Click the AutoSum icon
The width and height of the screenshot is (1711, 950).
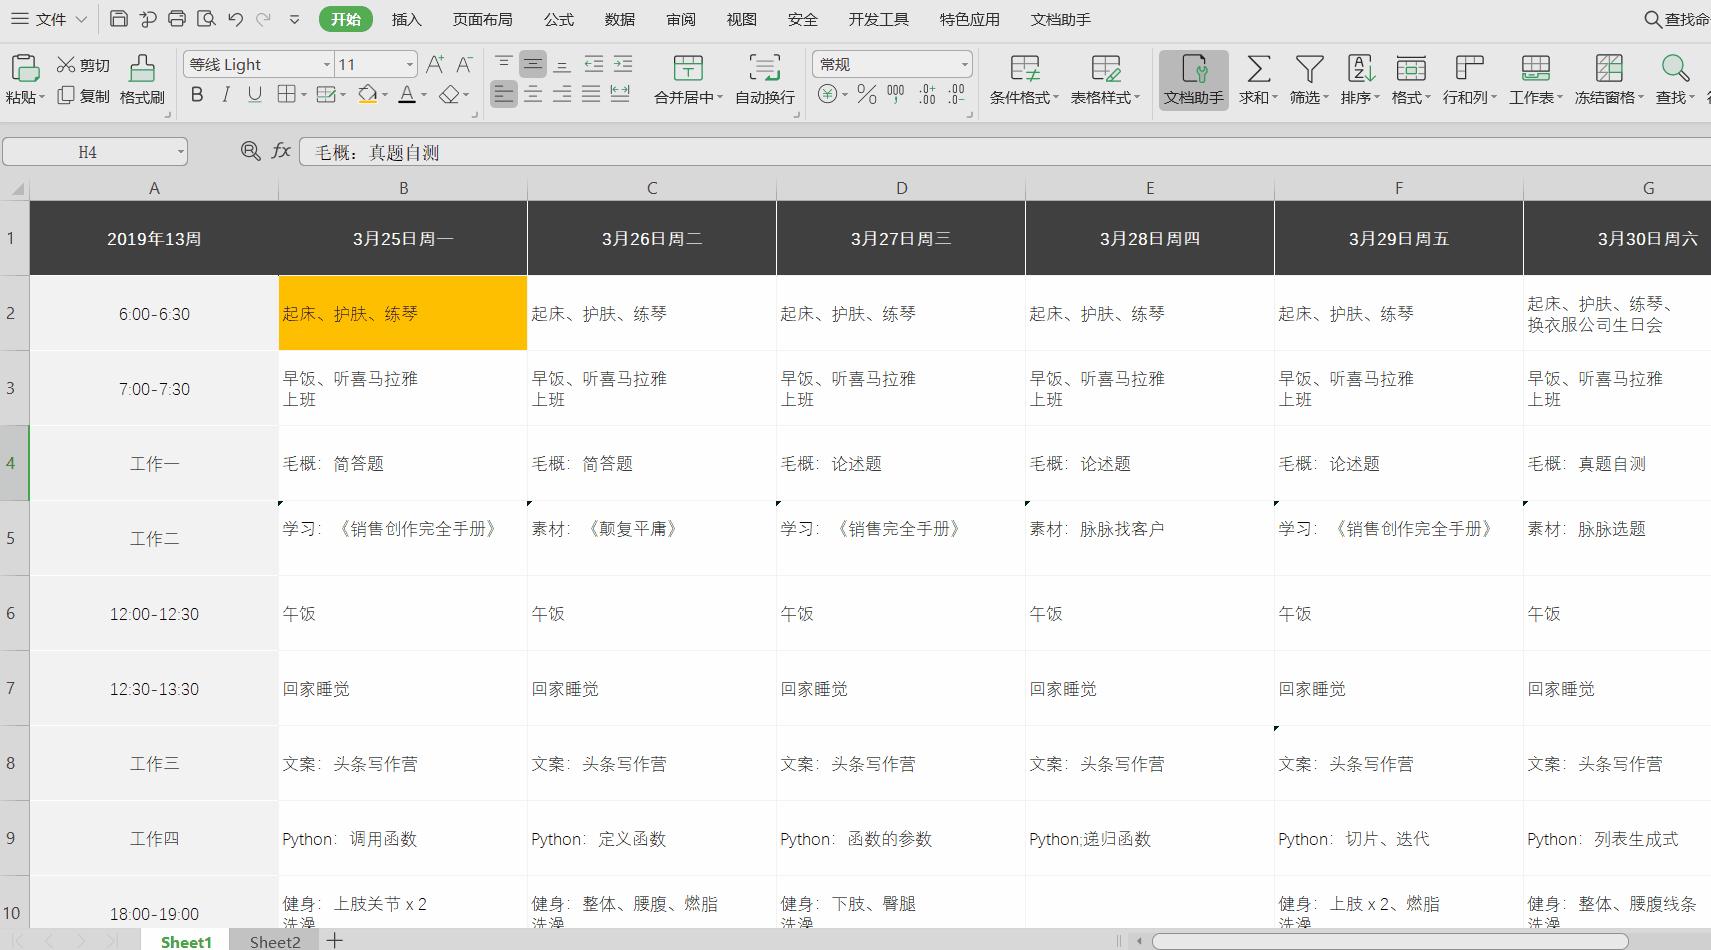click(1257, 72)
